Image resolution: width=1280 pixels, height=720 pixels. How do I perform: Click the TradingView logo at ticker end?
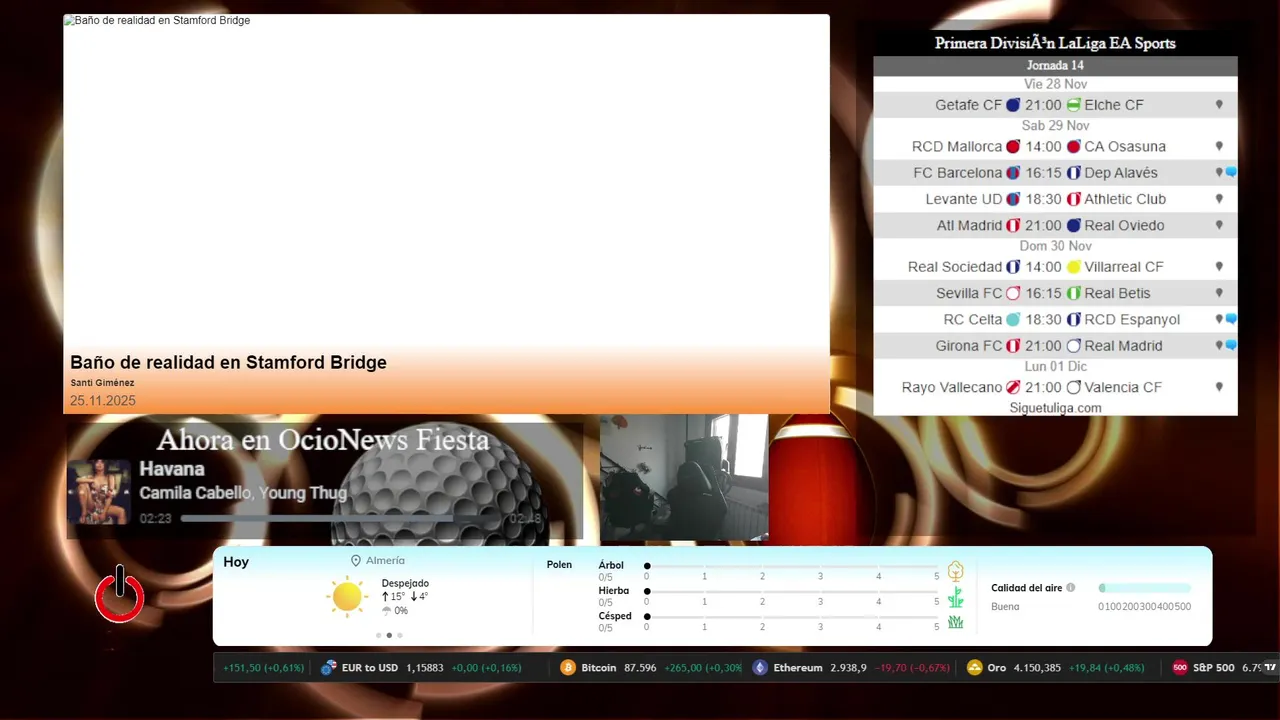[x=1270, y=667]
